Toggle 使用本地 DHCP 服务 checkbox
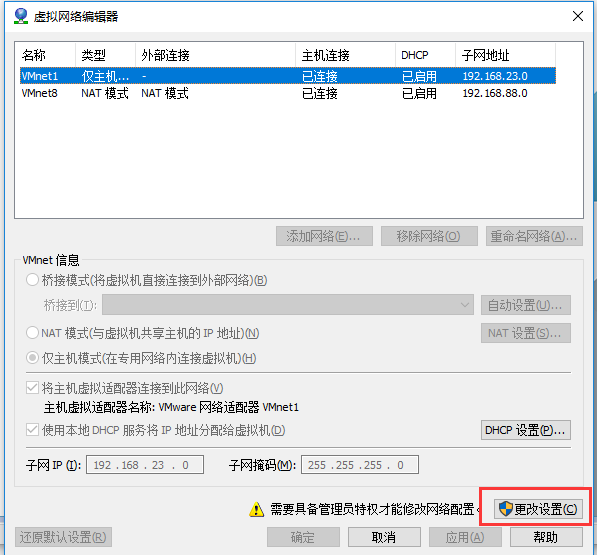Viewport: 597px width, 555px height. 32,430
